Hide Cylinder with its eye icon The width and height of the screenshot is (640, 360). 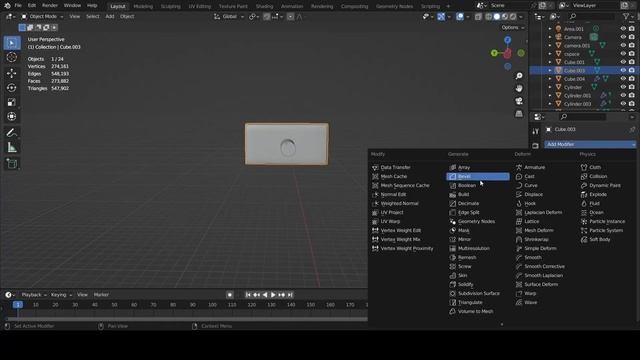coord(623,87)
